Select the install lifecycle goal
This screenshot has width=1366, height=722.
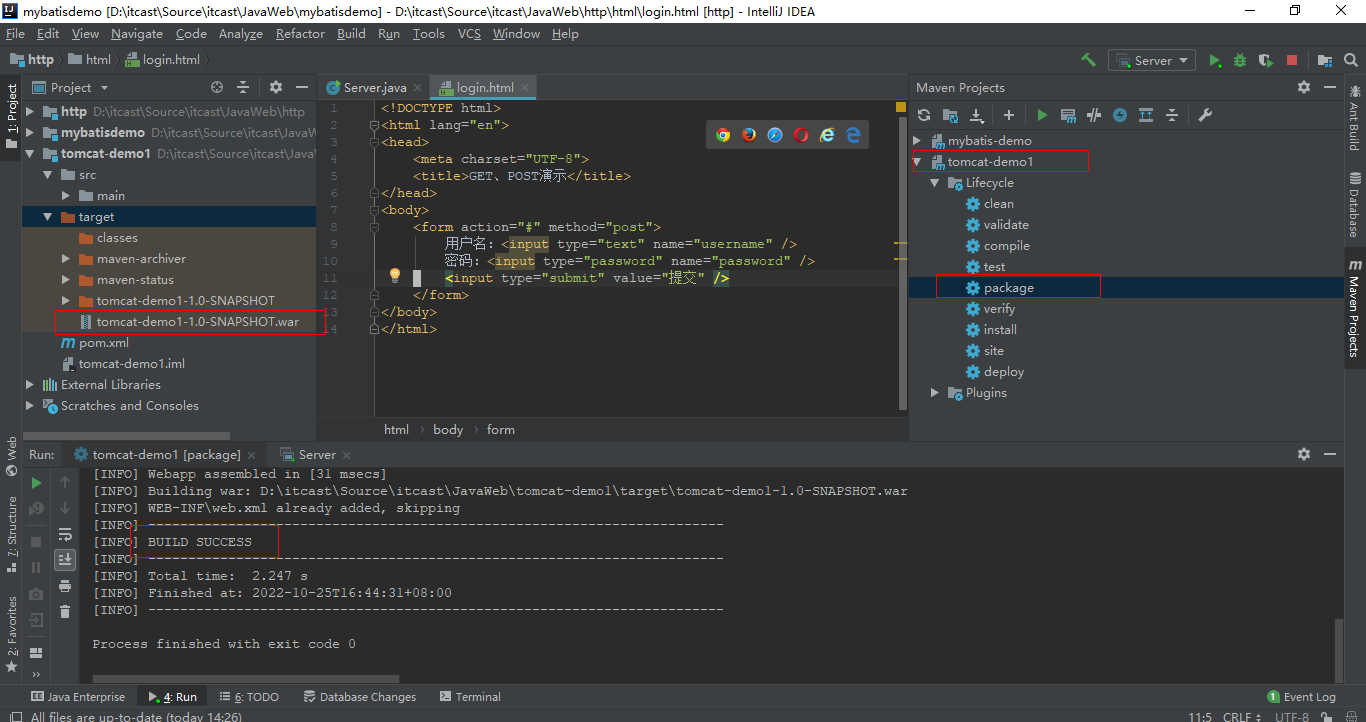(x=1000, y=330)
